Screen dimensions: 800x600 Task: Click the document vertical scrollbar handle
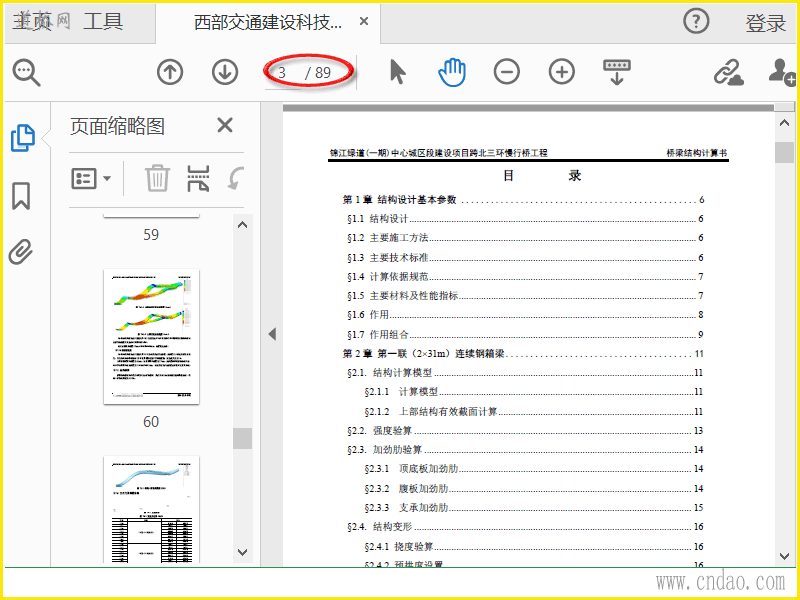coord(785,153)
